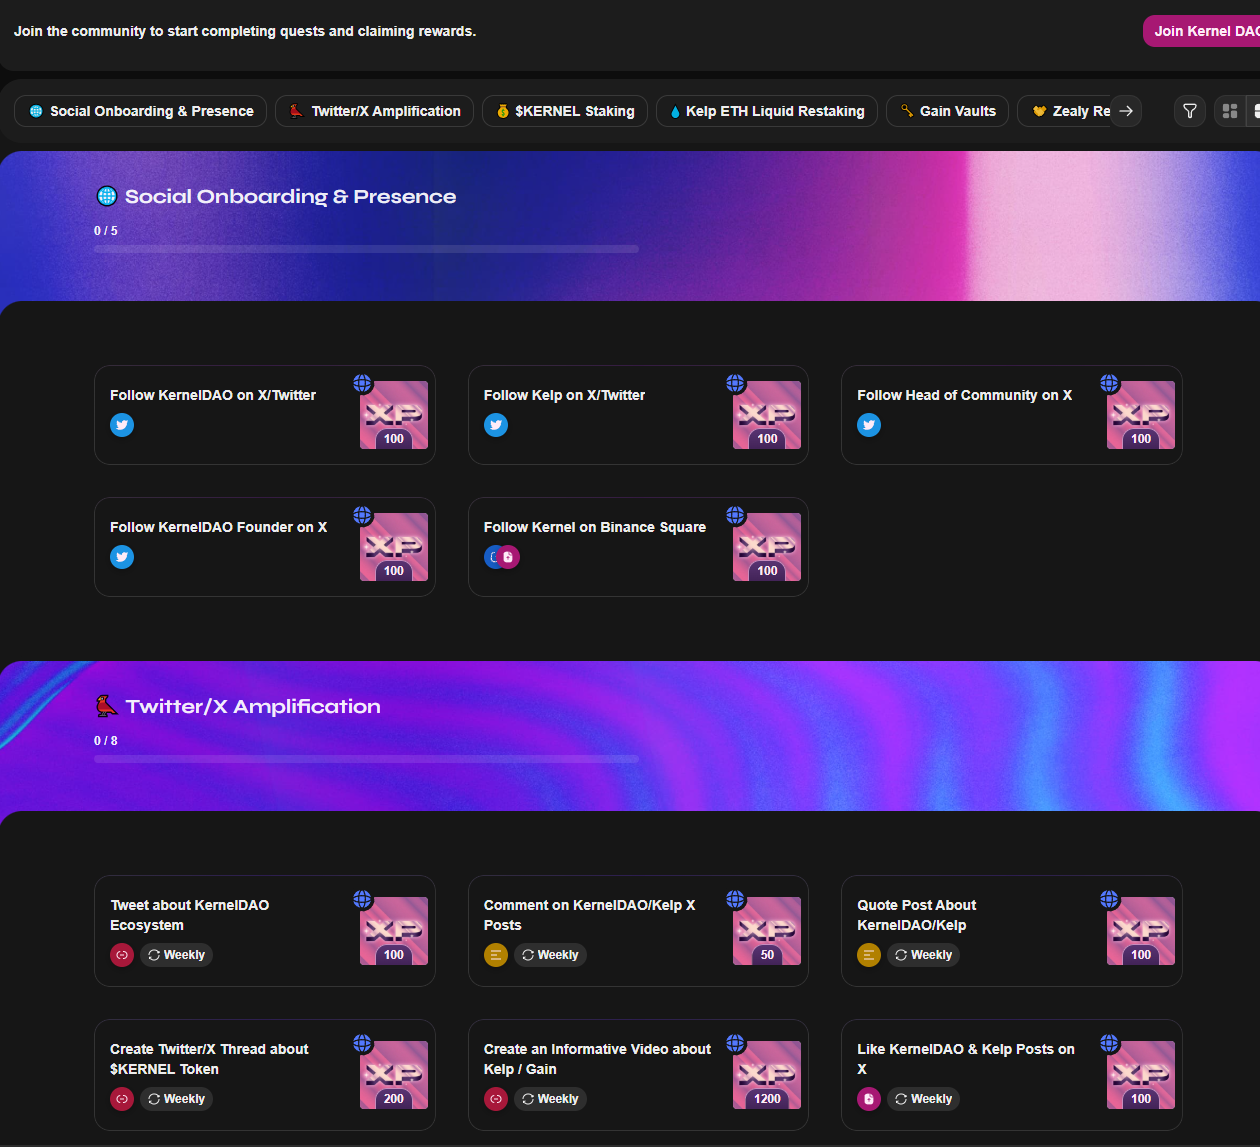The image size is (1260, 1147).
Task: Go to the Gain Vaults tab
Action: point(947,111)
